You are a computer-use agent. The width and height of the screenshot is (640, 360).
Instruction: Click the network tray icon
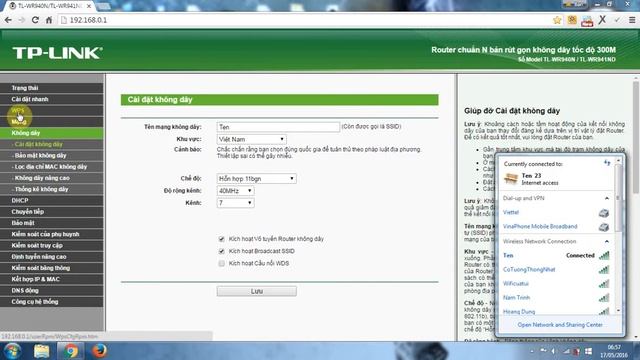(566, 351)
